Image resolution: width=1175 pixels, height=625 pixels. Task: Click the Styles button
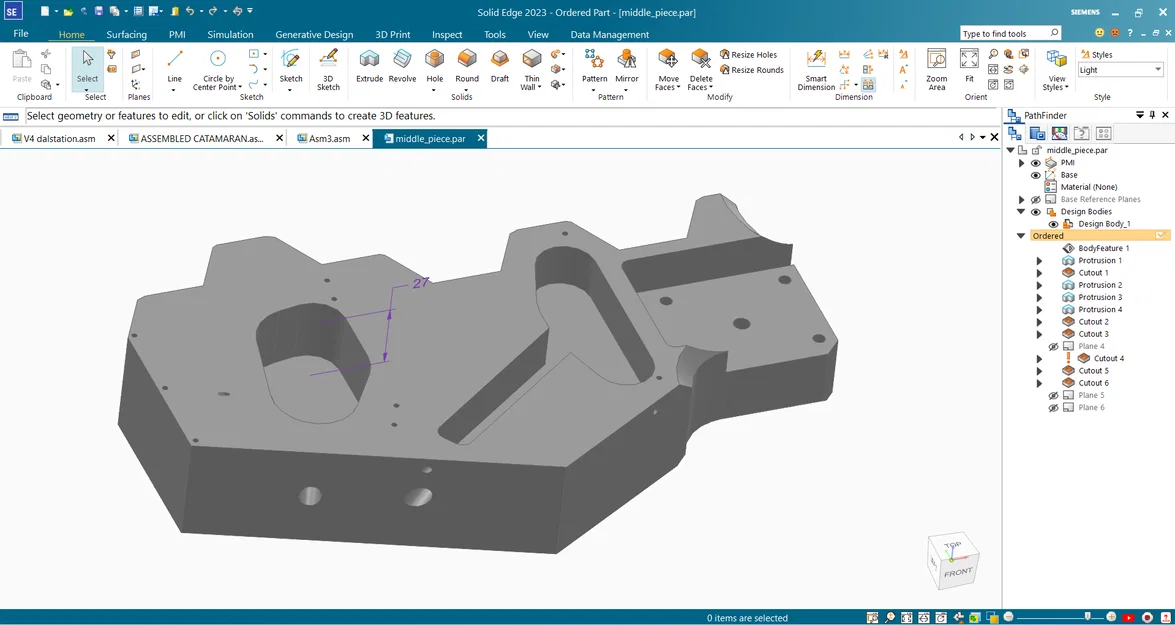pyautogui.click(x=1096, y=55)
